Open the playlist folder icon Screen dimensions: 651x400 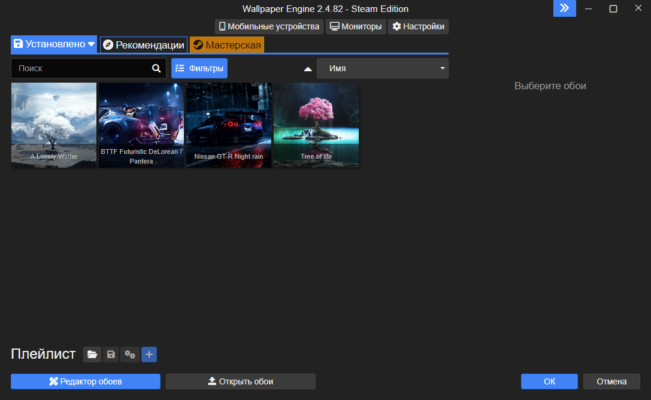tap(92, 354)
